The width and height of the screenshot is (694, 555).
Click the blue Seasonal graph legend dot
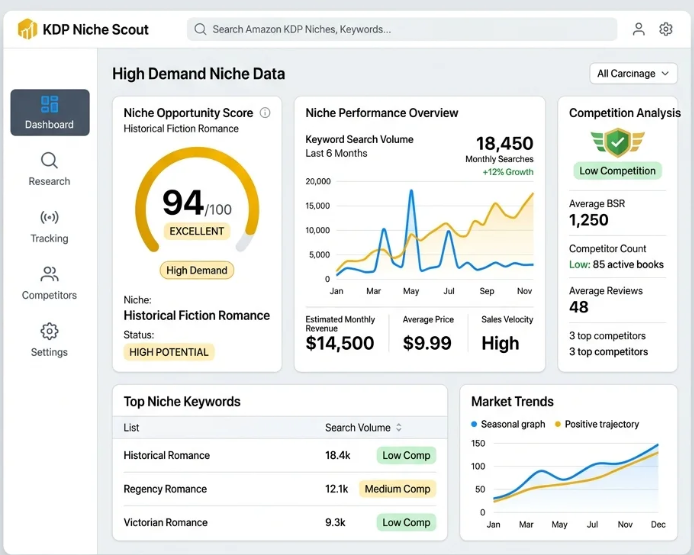tap(474, 424)
